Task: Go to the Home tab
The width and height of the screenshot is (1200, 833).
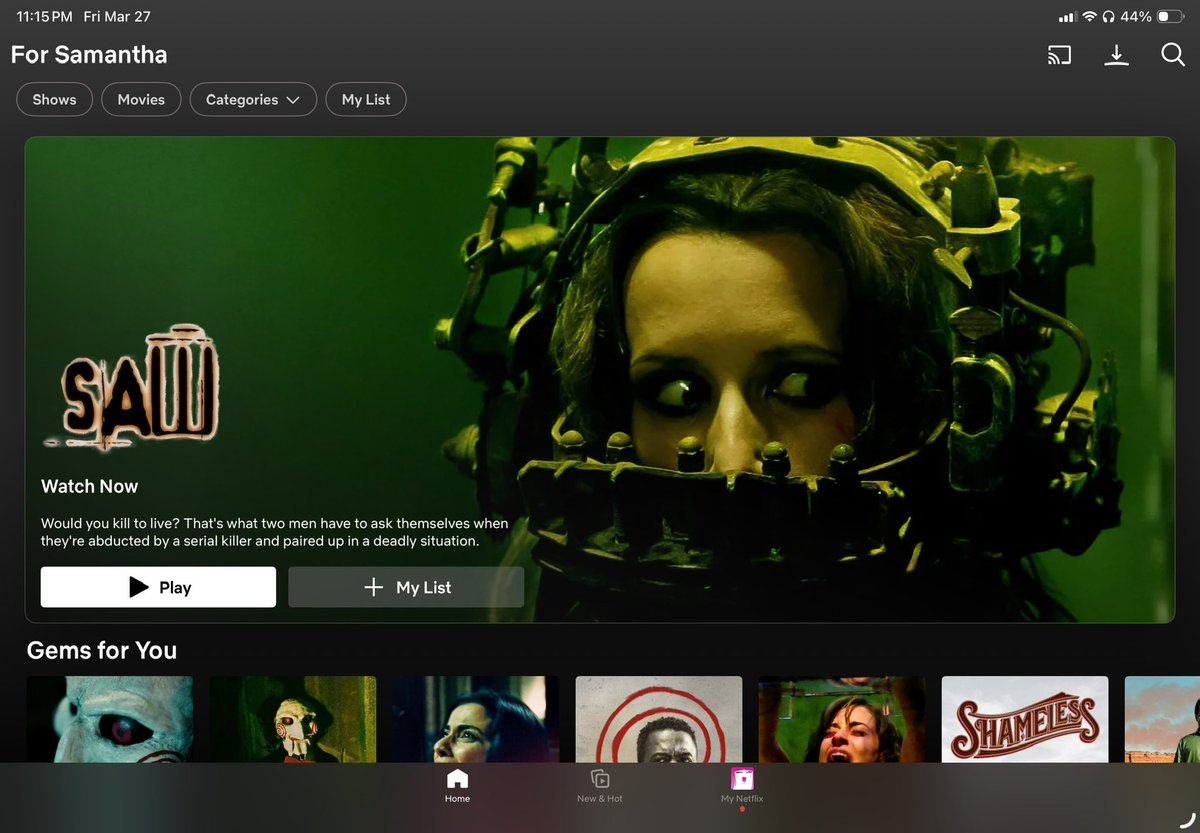Action: (x=457, y=786)
